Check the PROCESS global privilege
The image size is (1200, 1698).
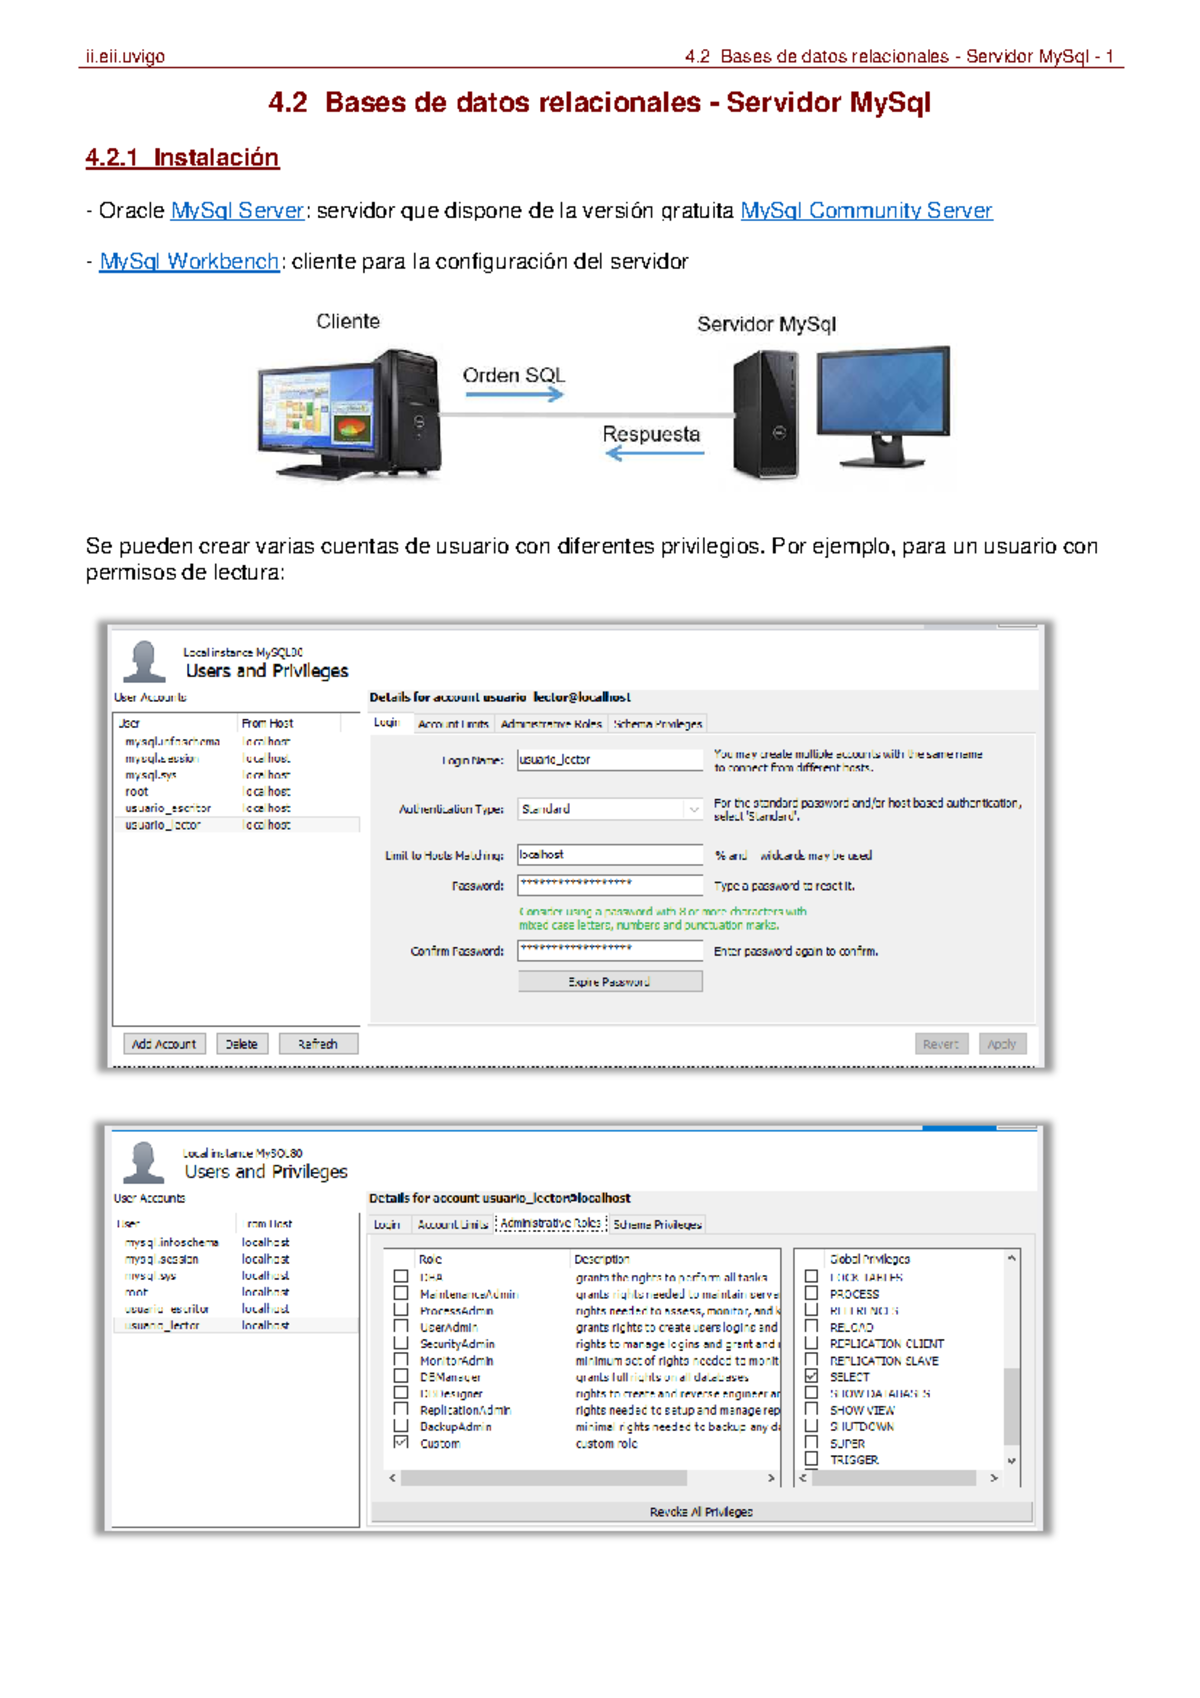point(812,1293)
